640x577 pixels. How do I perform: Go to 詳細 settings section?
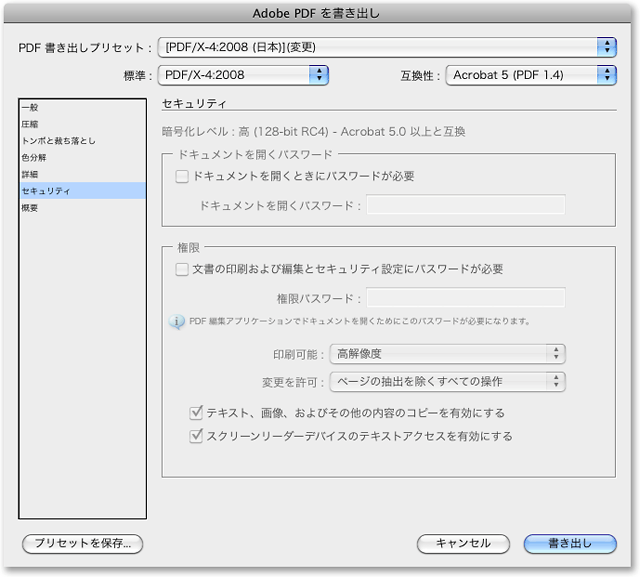pos(31,174)
